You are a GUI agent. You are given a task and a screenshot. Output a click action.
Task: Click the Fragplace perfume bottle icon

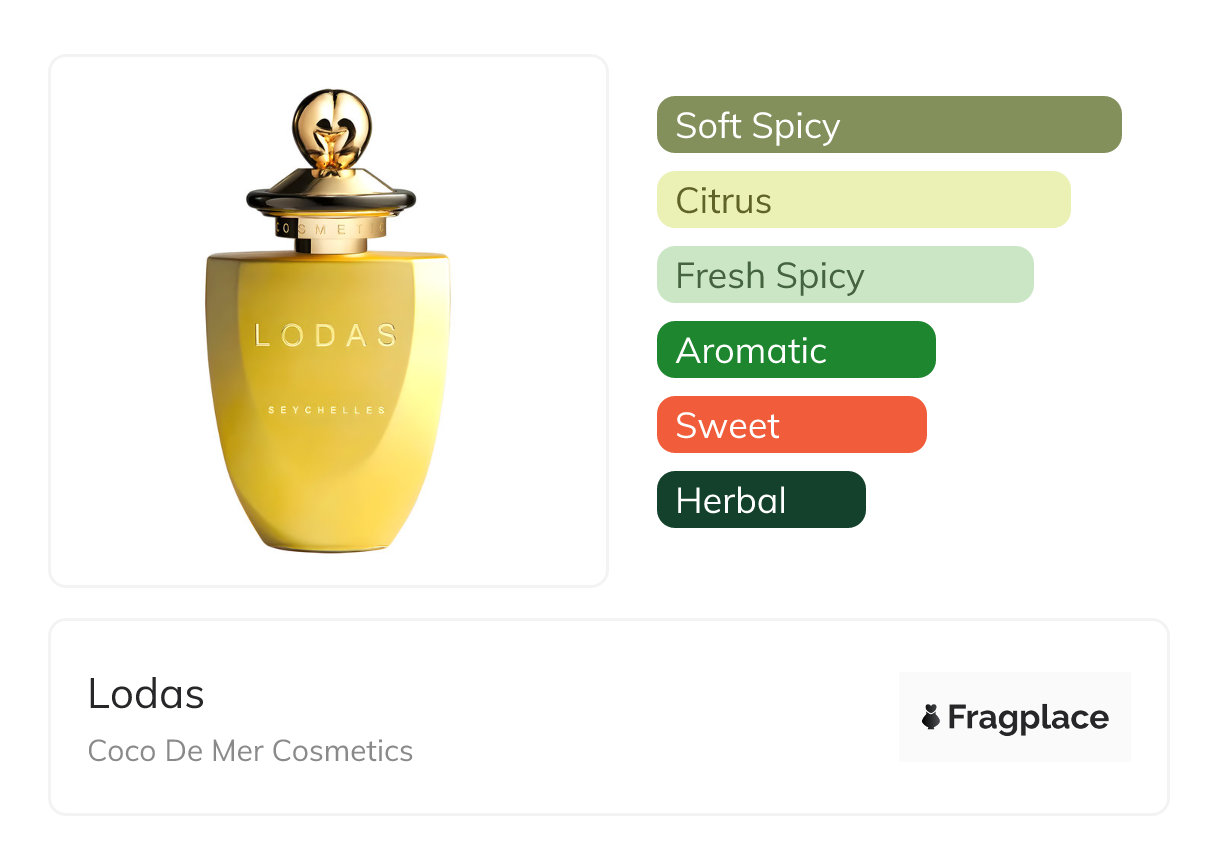click(x=931, y=717)
